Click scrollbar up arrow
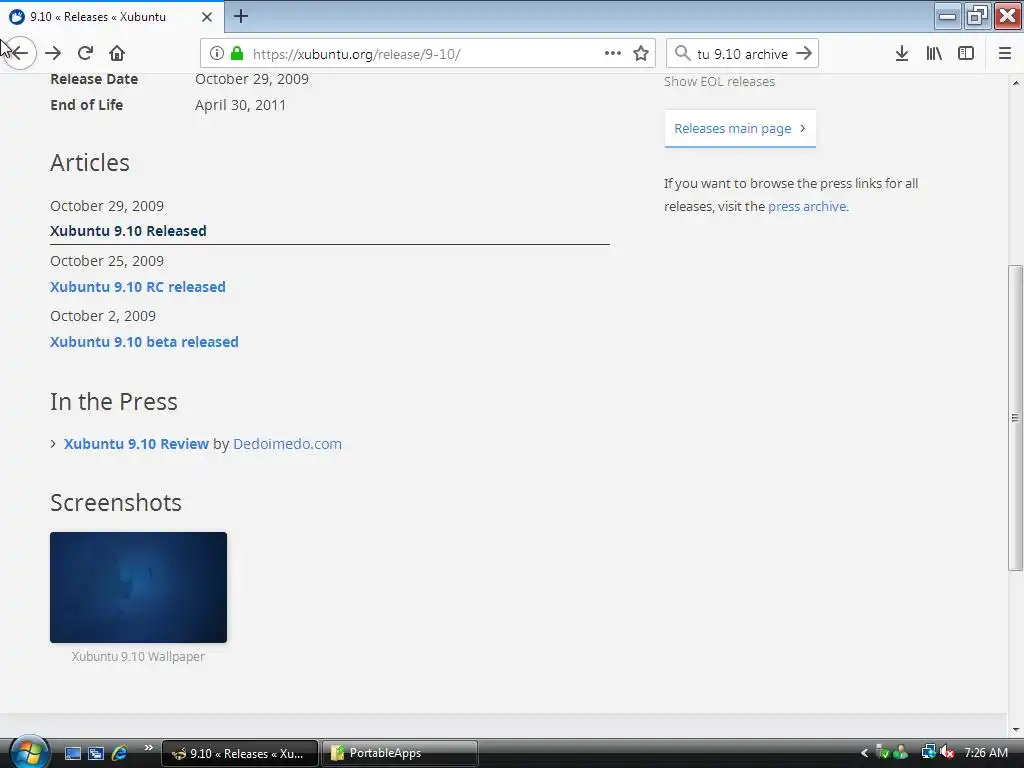This screenshot has width=1024, height=768. pos(1016,83)
